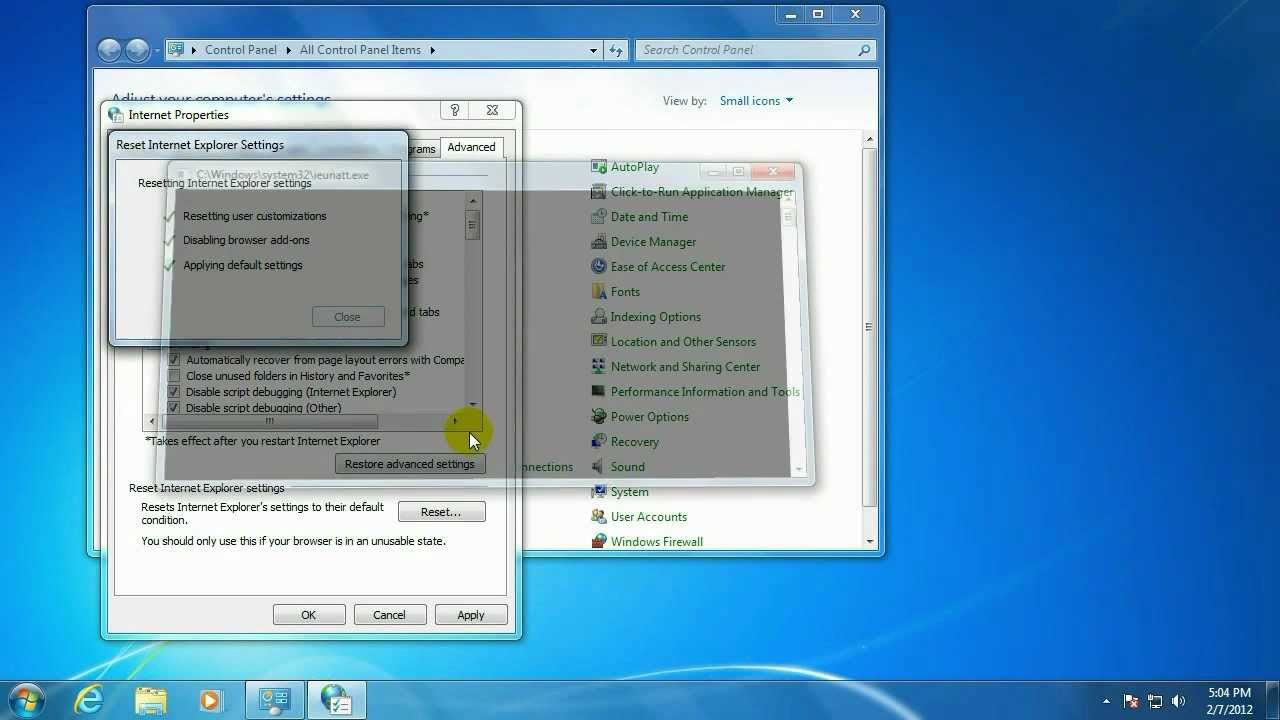
Task: Click the Control Panel breadcrumb segment
Action: tap(240, 50)
